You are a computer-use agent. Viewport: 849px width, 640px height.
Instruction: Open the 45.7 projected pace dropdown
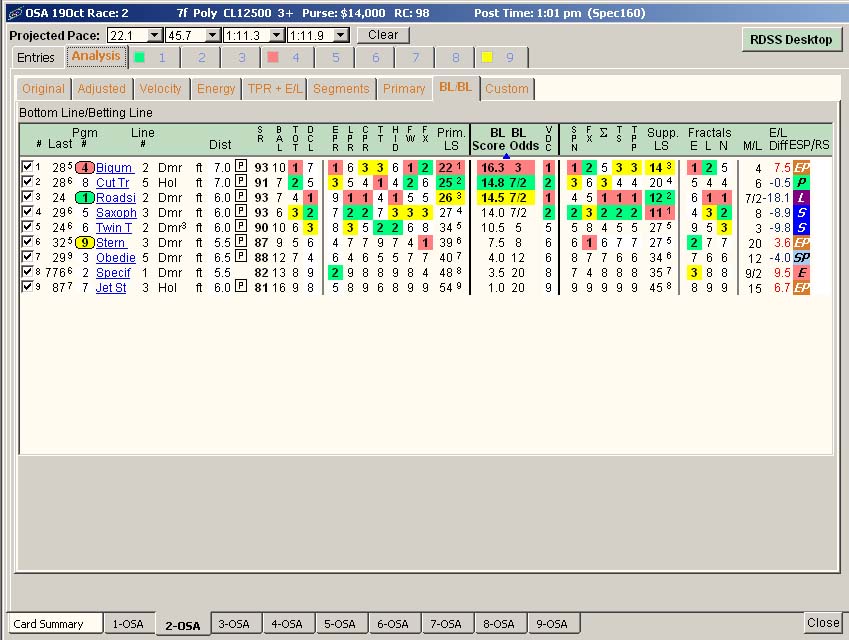tap(213, 35)
